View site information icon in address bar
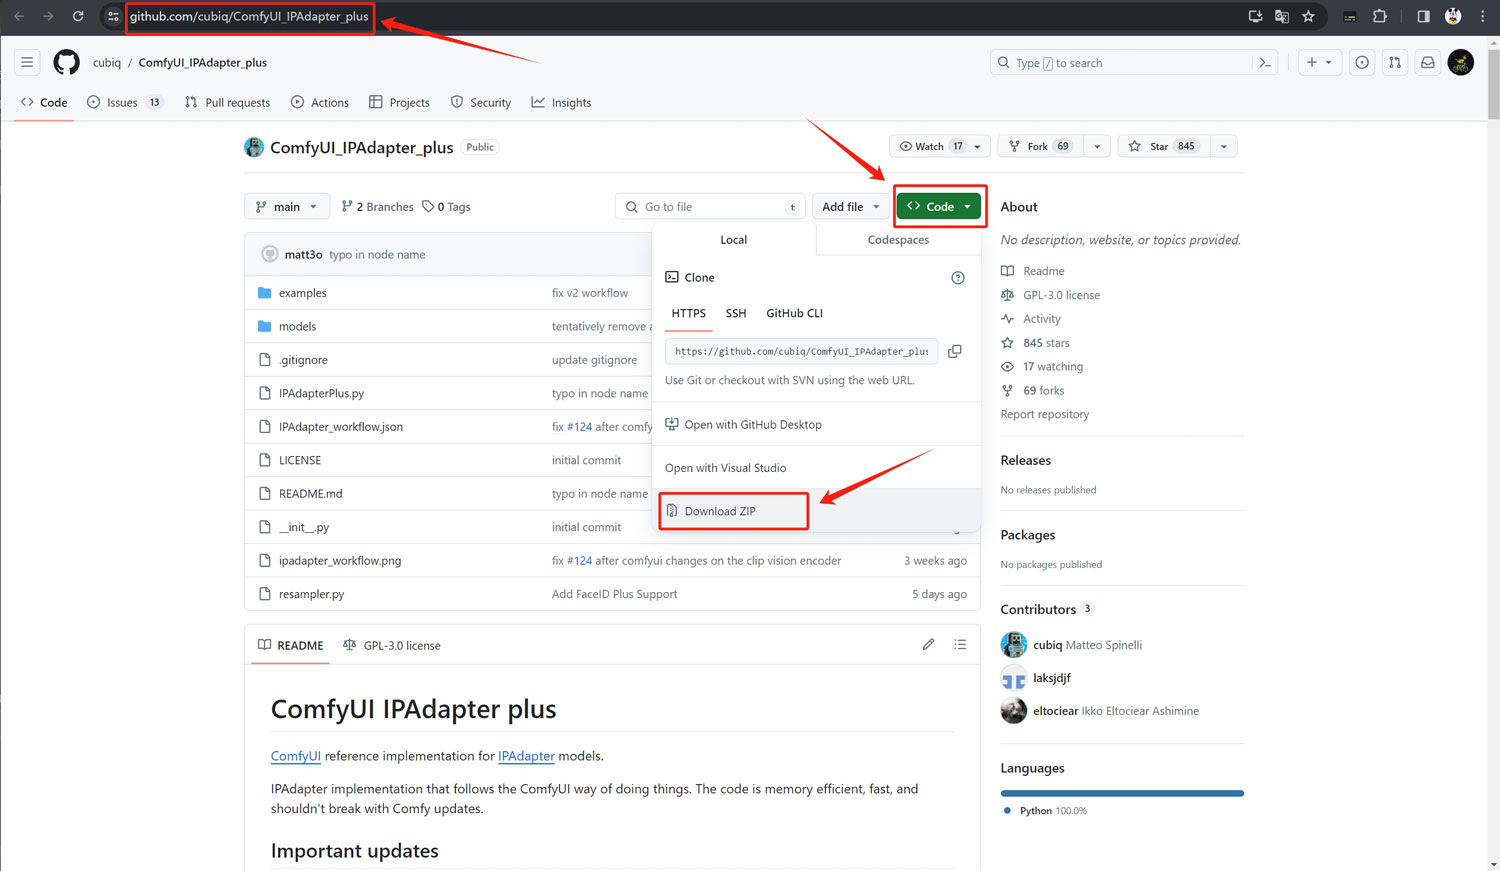This screenshot has height=871, width=1500. click(x=113, y=16)
